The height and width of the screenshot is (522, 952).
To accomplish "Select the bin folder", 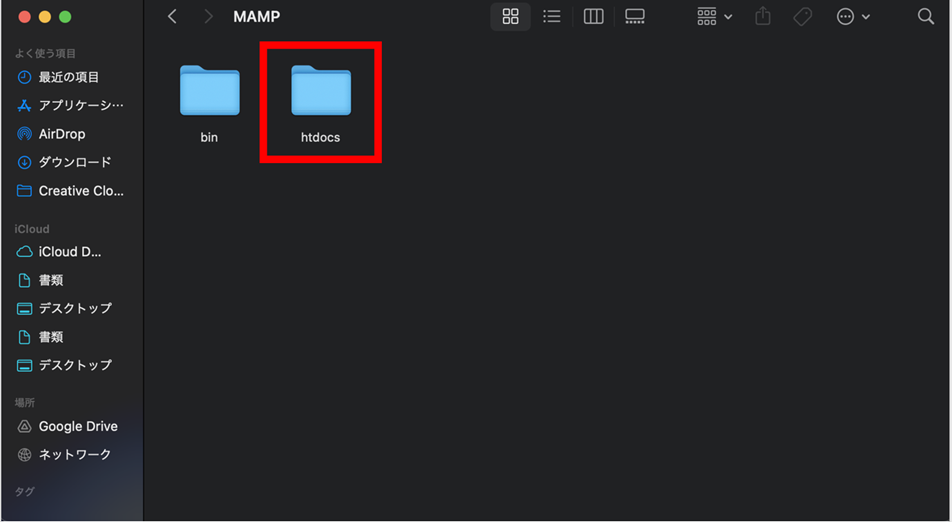I will coord(209,103).
